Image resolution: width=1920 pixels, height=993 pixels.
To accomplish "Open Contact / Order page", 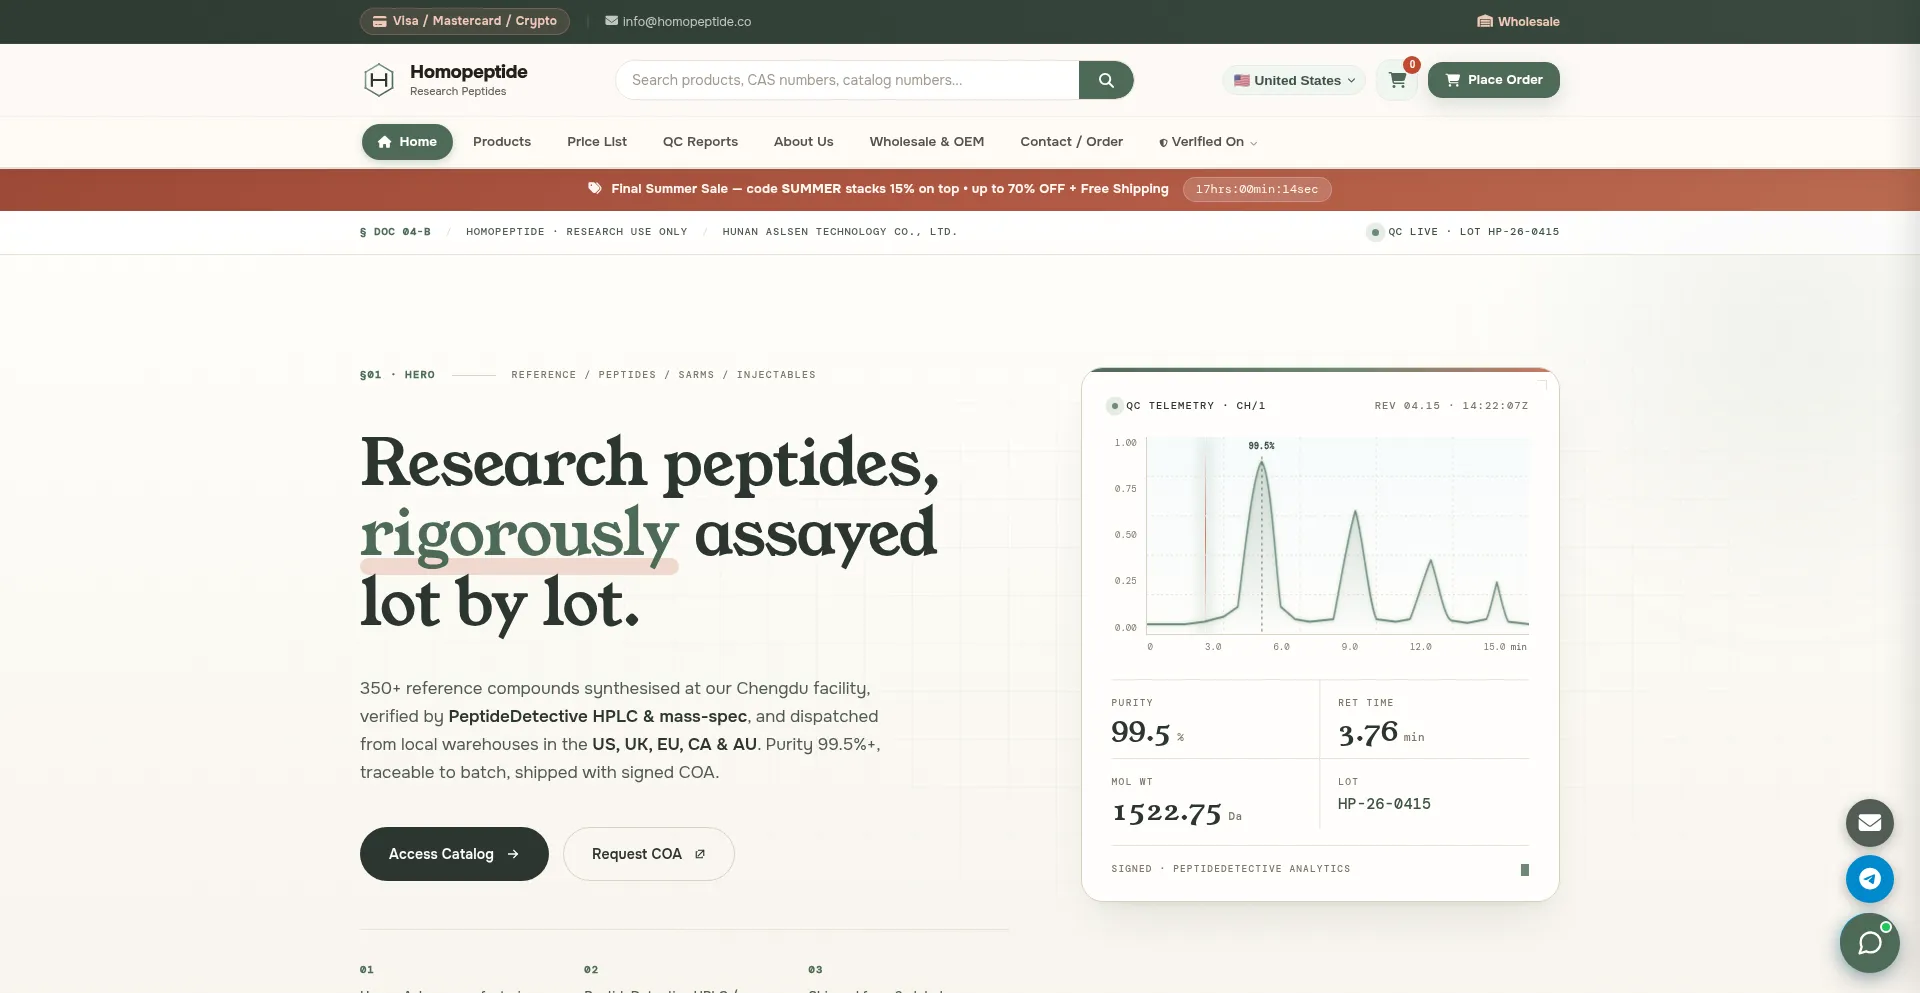I will pos(1072,142).
